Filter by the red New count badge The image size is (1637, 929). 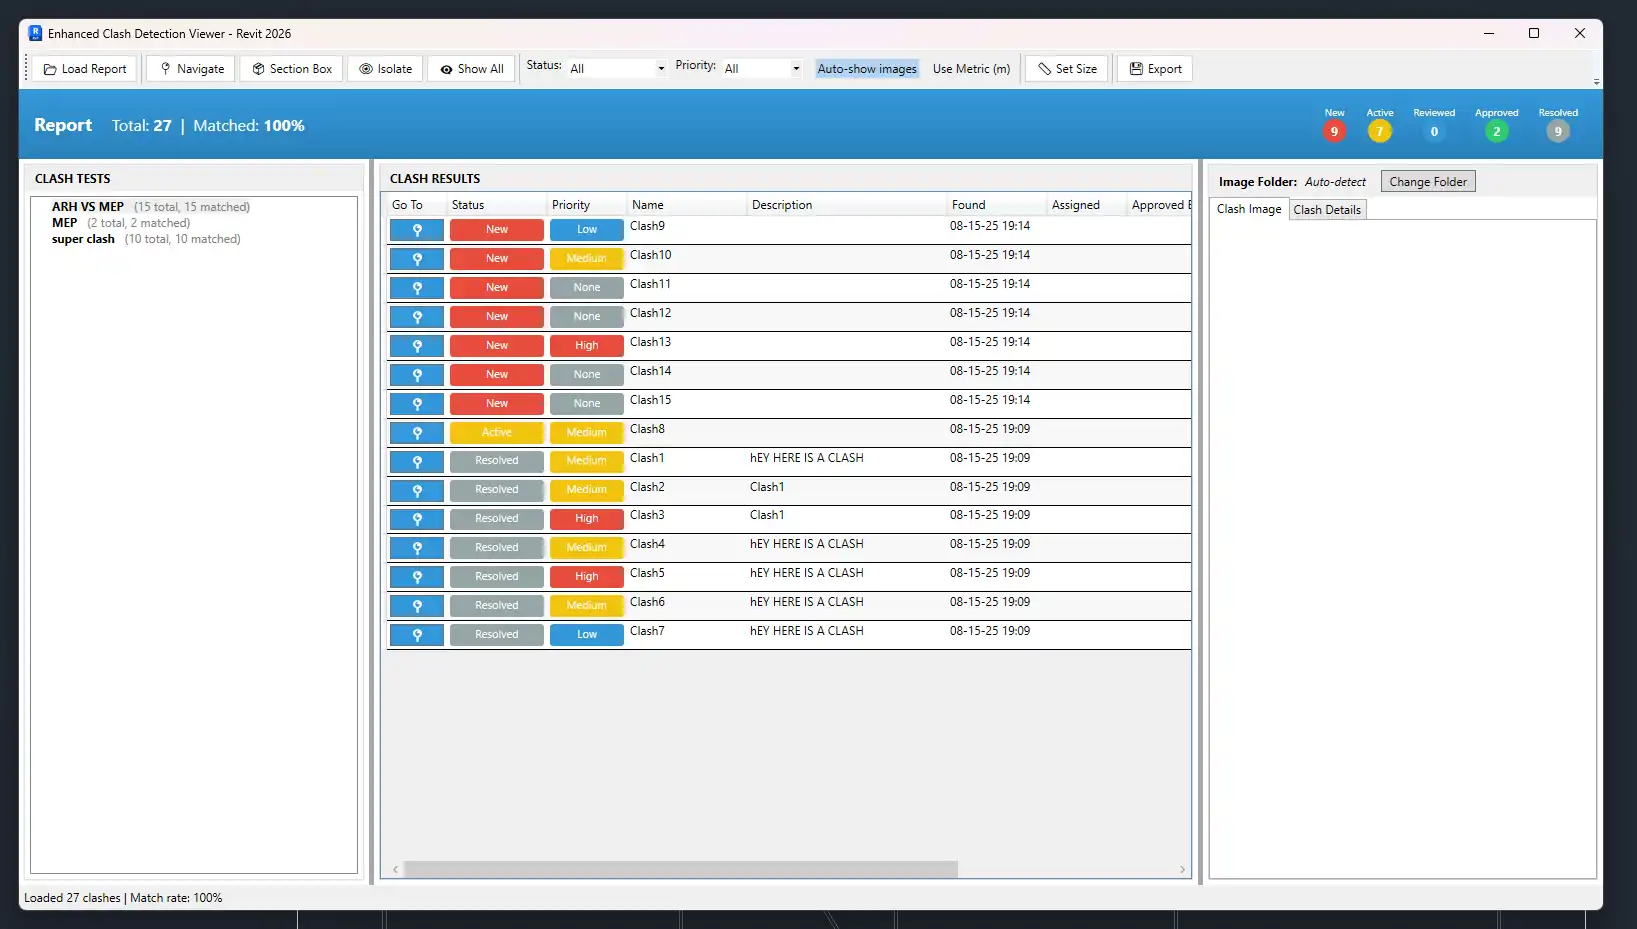coord(1334,131)
